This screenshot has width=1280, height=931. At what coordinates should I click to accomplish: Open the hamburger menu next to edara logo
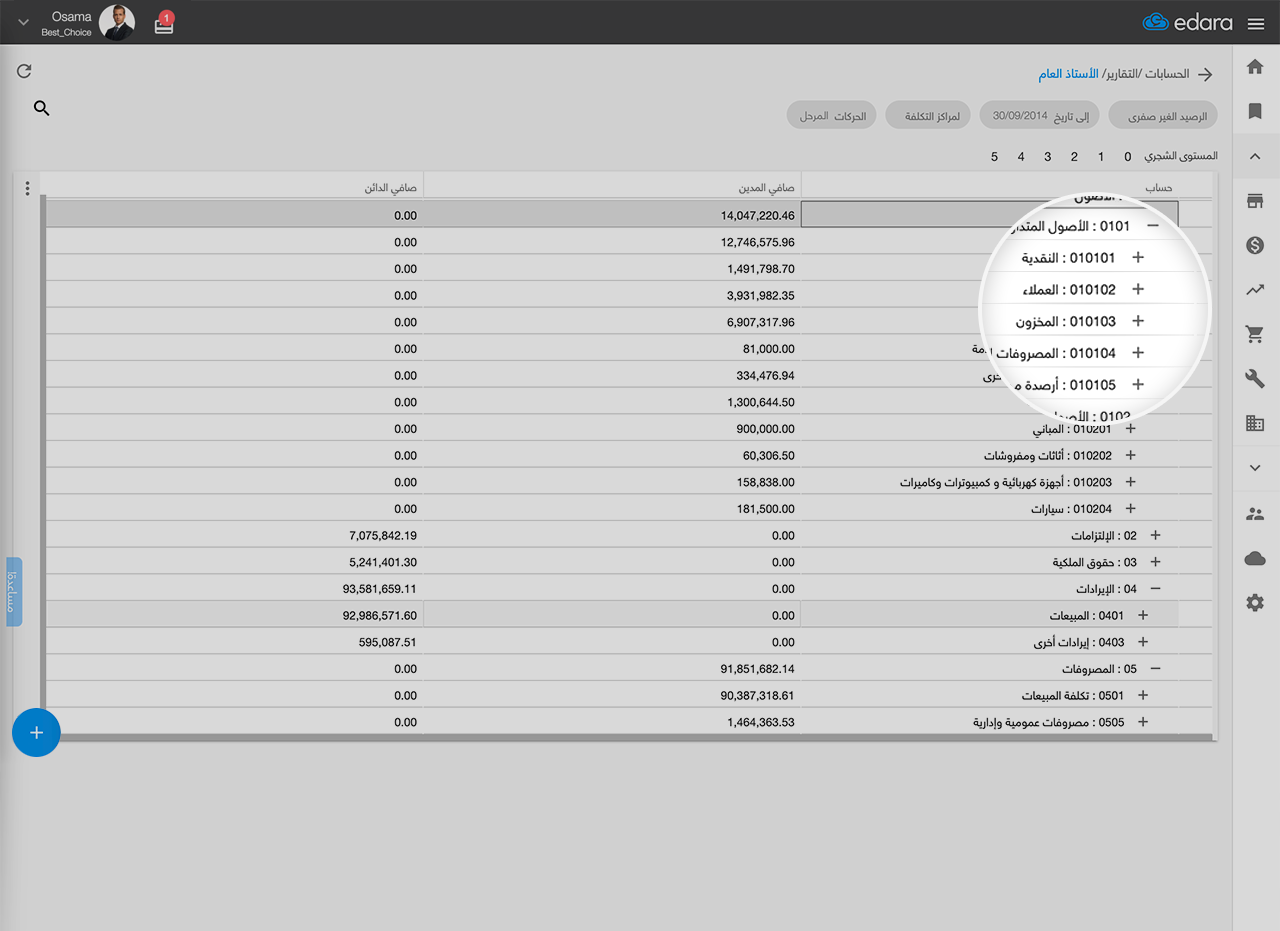click(1256, 23)
